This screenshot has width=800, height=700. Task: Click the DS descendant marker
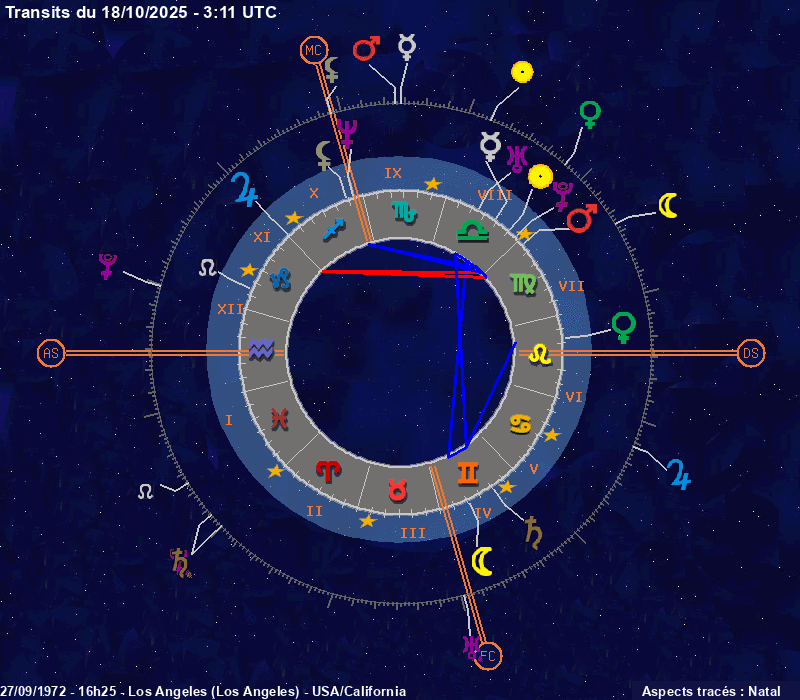click(x=751, y=353)
